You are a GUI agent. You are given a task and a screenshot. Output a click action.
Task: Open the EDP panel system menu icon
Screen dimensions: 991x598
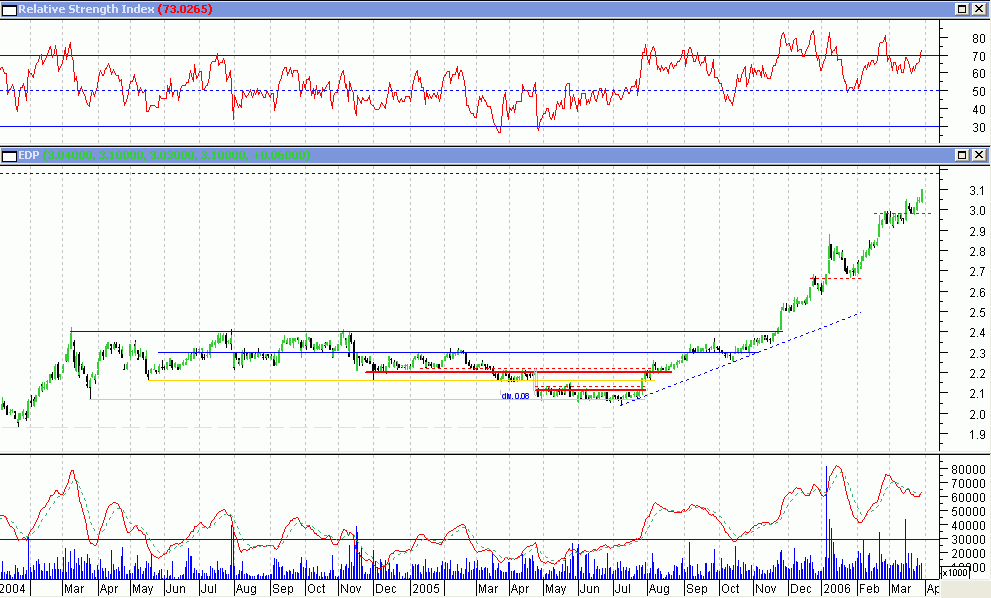point(9,156)
